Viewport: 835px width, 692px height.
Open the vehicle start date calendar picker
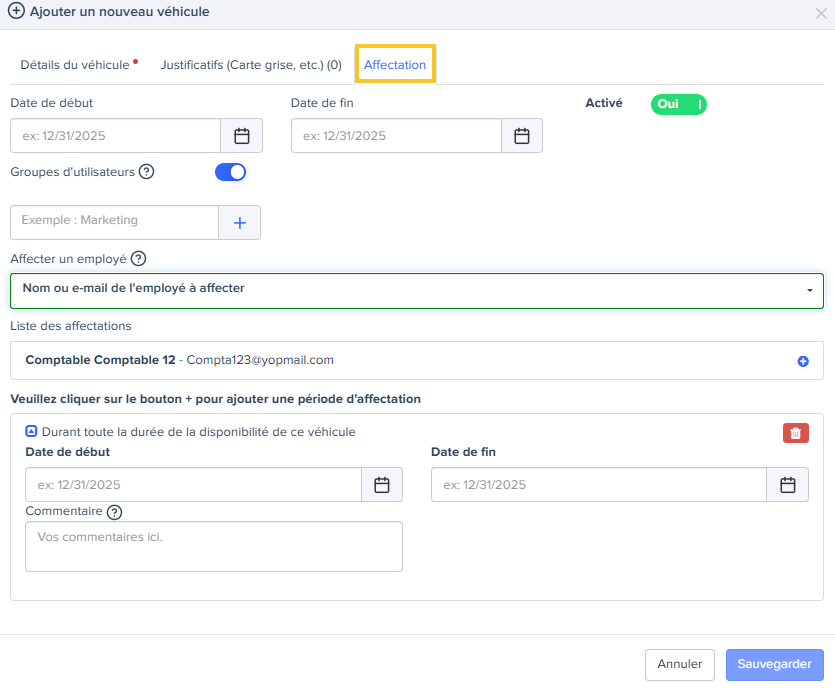click(x=241, y=136)
